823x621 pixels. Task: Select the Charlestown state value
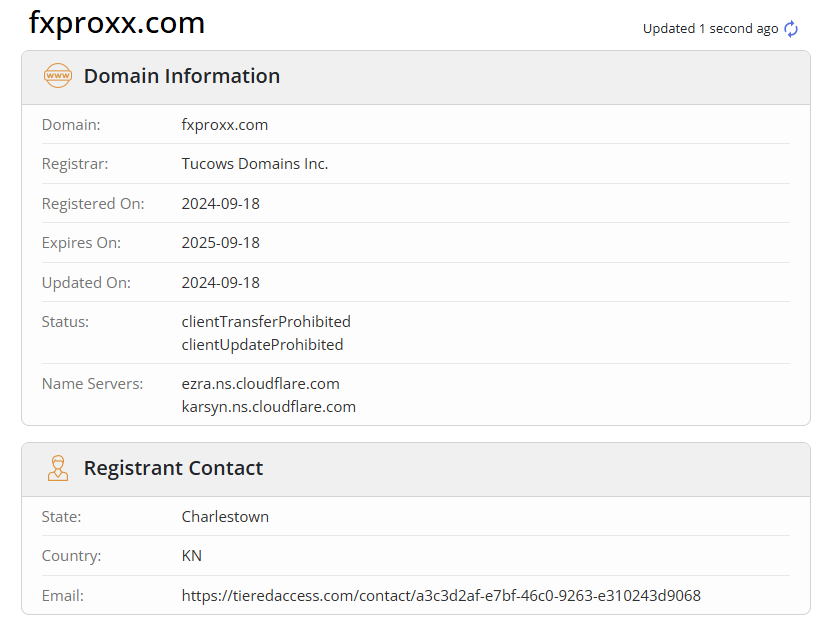[225, 516]
